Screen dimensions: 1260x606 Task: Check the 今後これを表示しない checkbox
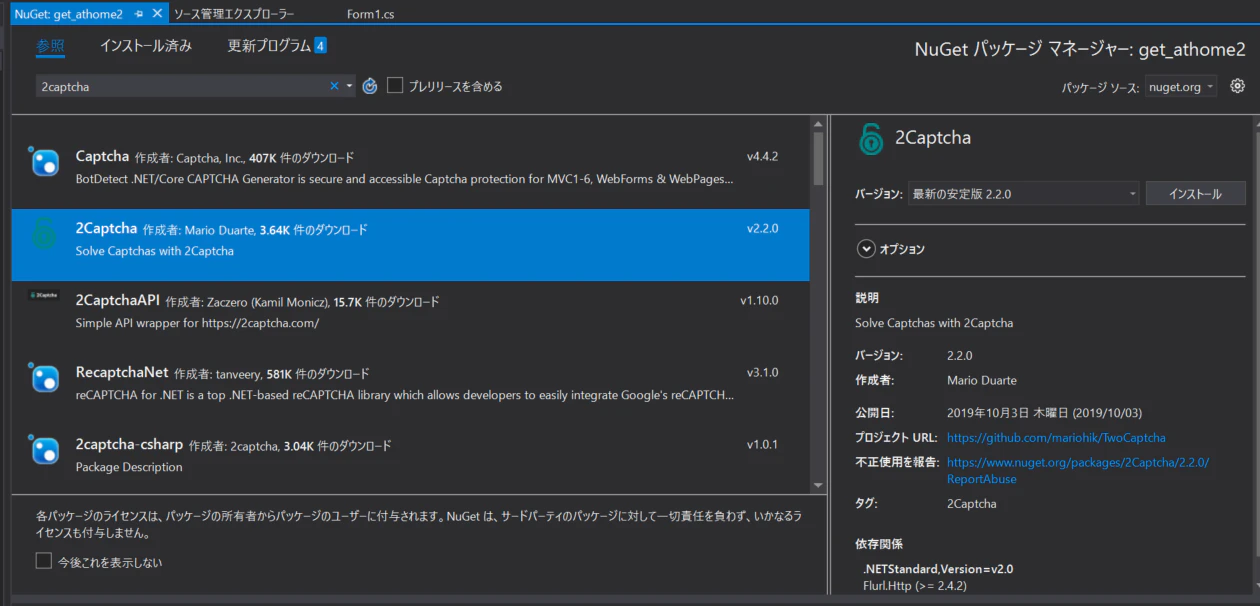coord(44,561)
